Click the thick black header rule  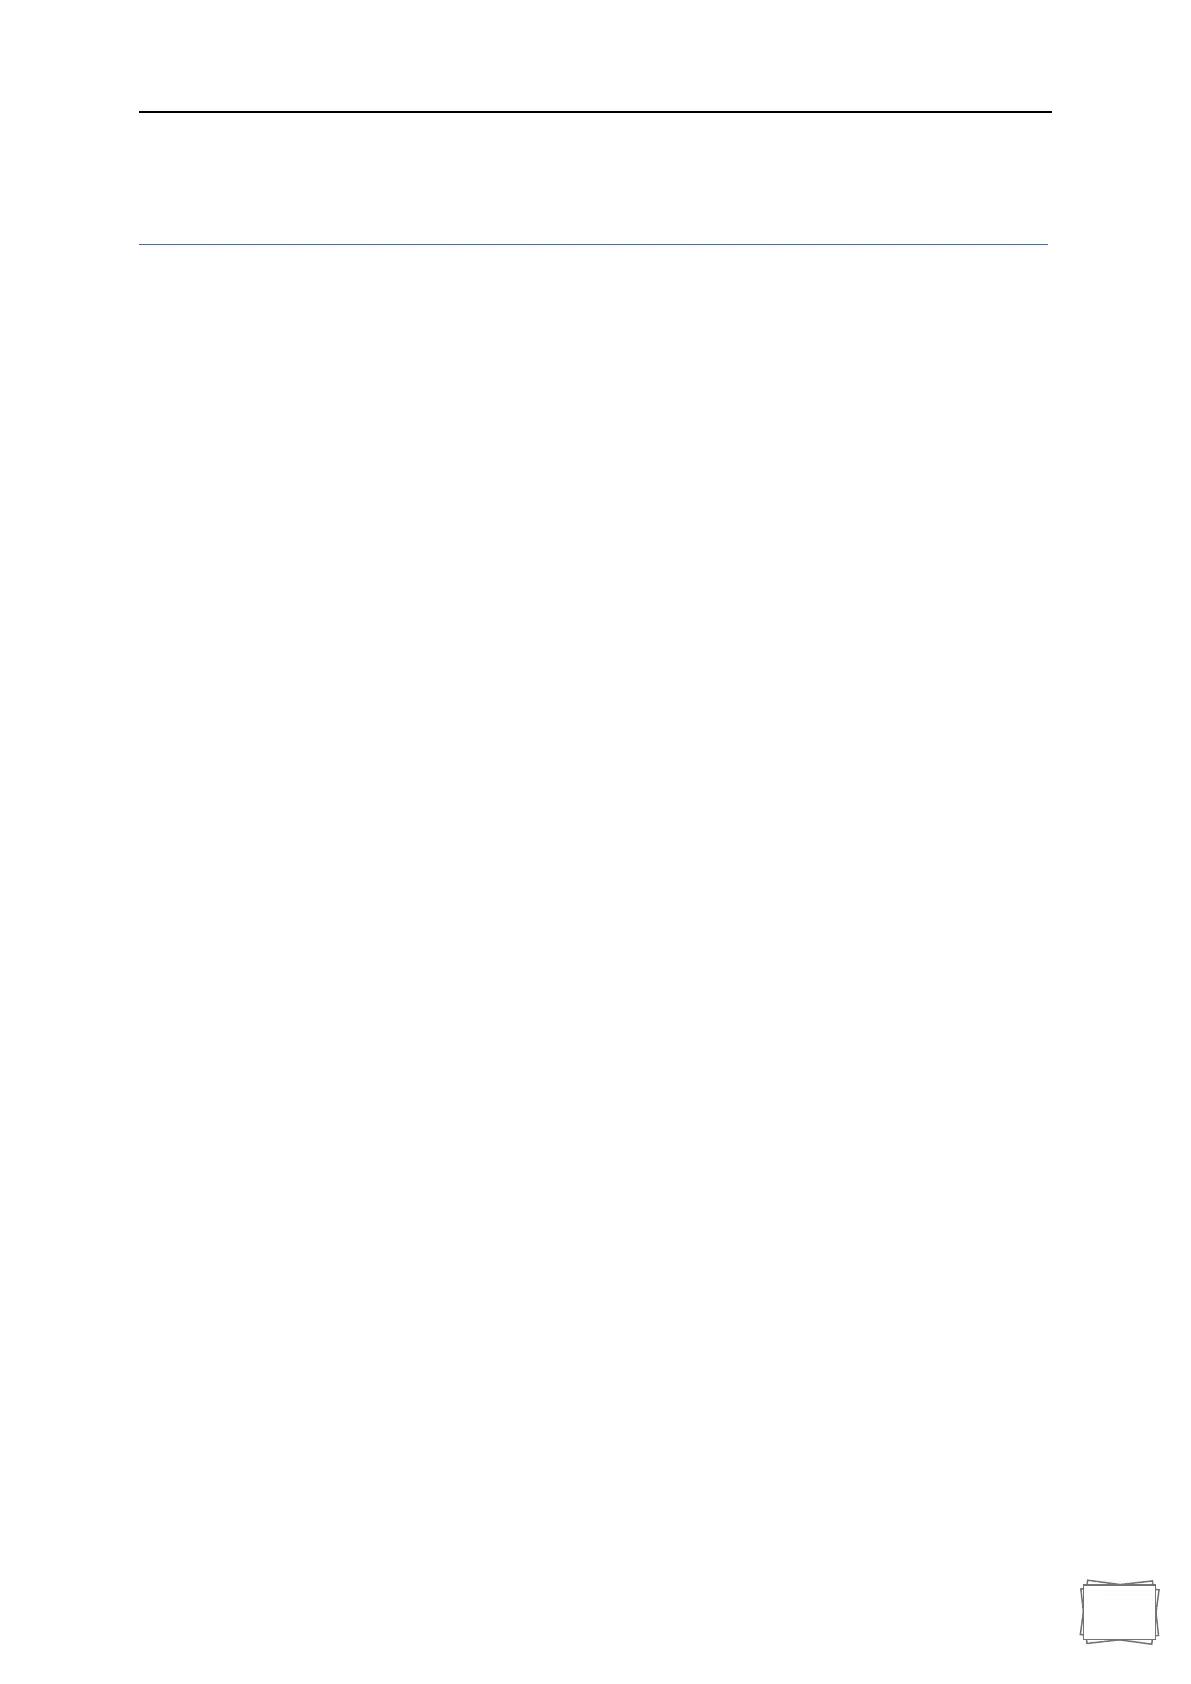click(x=595, y=112)
